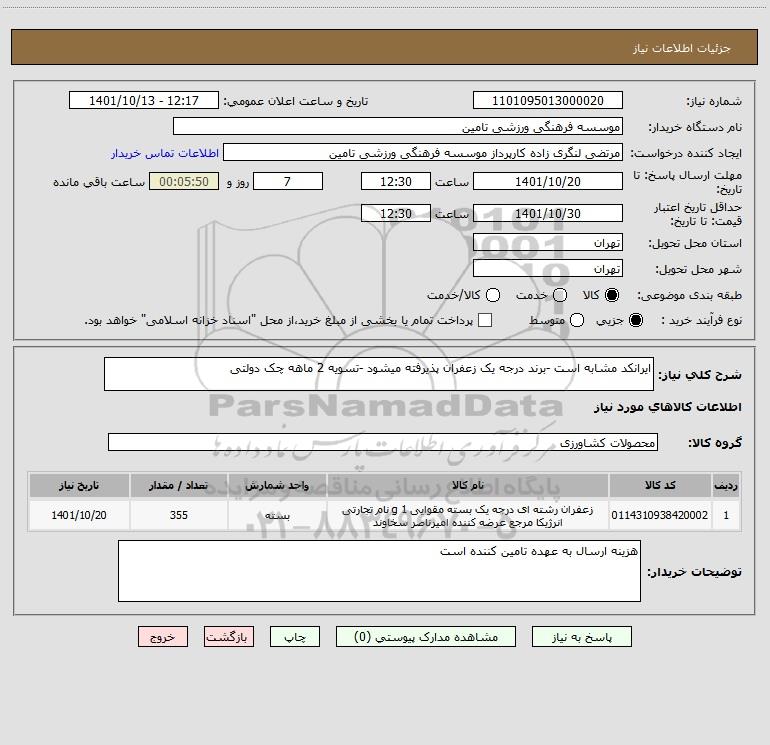
Task: Click the table need date 1401/10/20 cell
Action: point(79,515)
